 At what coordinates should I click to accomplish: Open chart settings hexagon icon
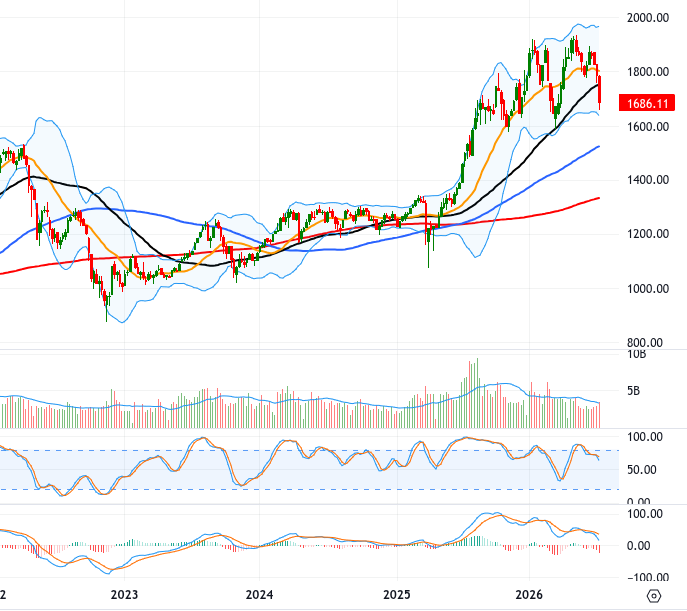click(x=653, y=596)
